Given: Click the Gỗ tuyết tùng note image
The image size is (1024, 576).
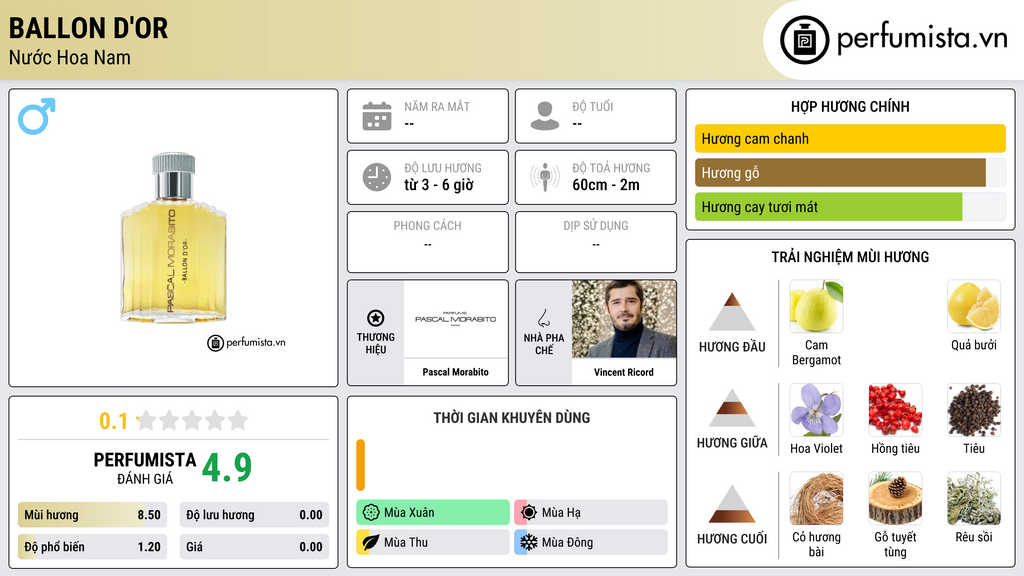Looking at the screenshot, I should [x=895, y=498].
